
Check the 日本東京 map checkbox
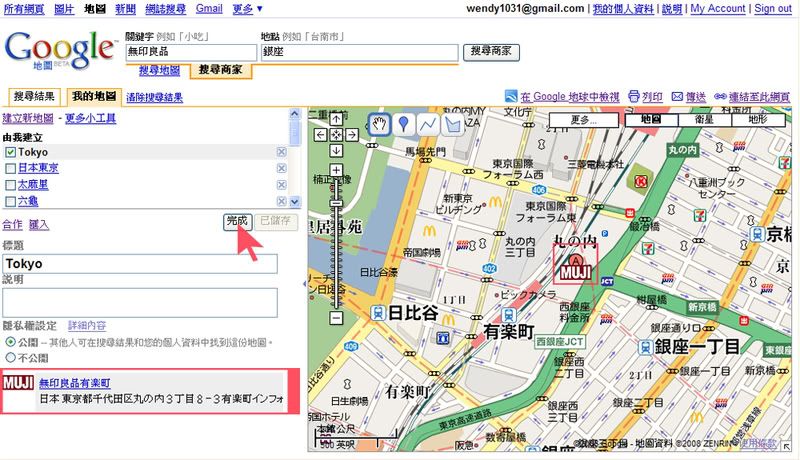10,168
